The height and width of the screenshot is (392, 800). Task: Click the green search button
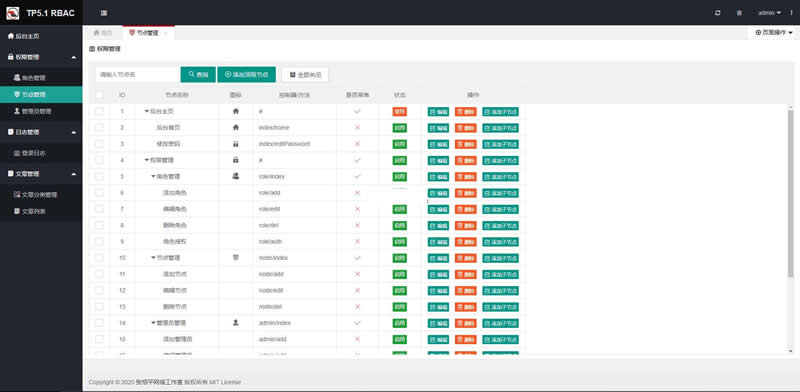point(198,75)
